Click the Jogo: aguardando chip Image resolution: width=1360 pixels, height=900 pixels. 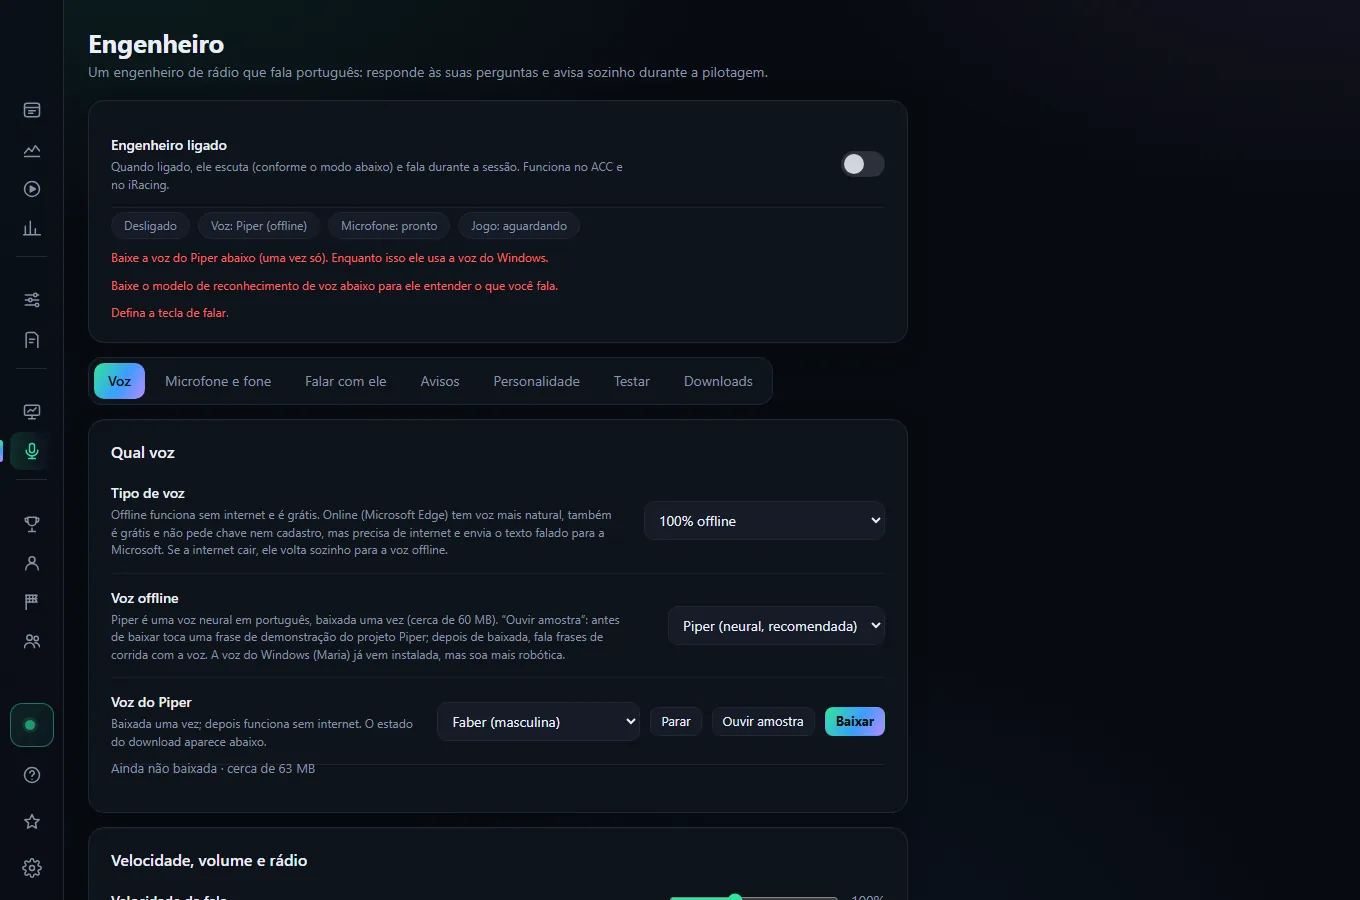[x=519, y=226]
